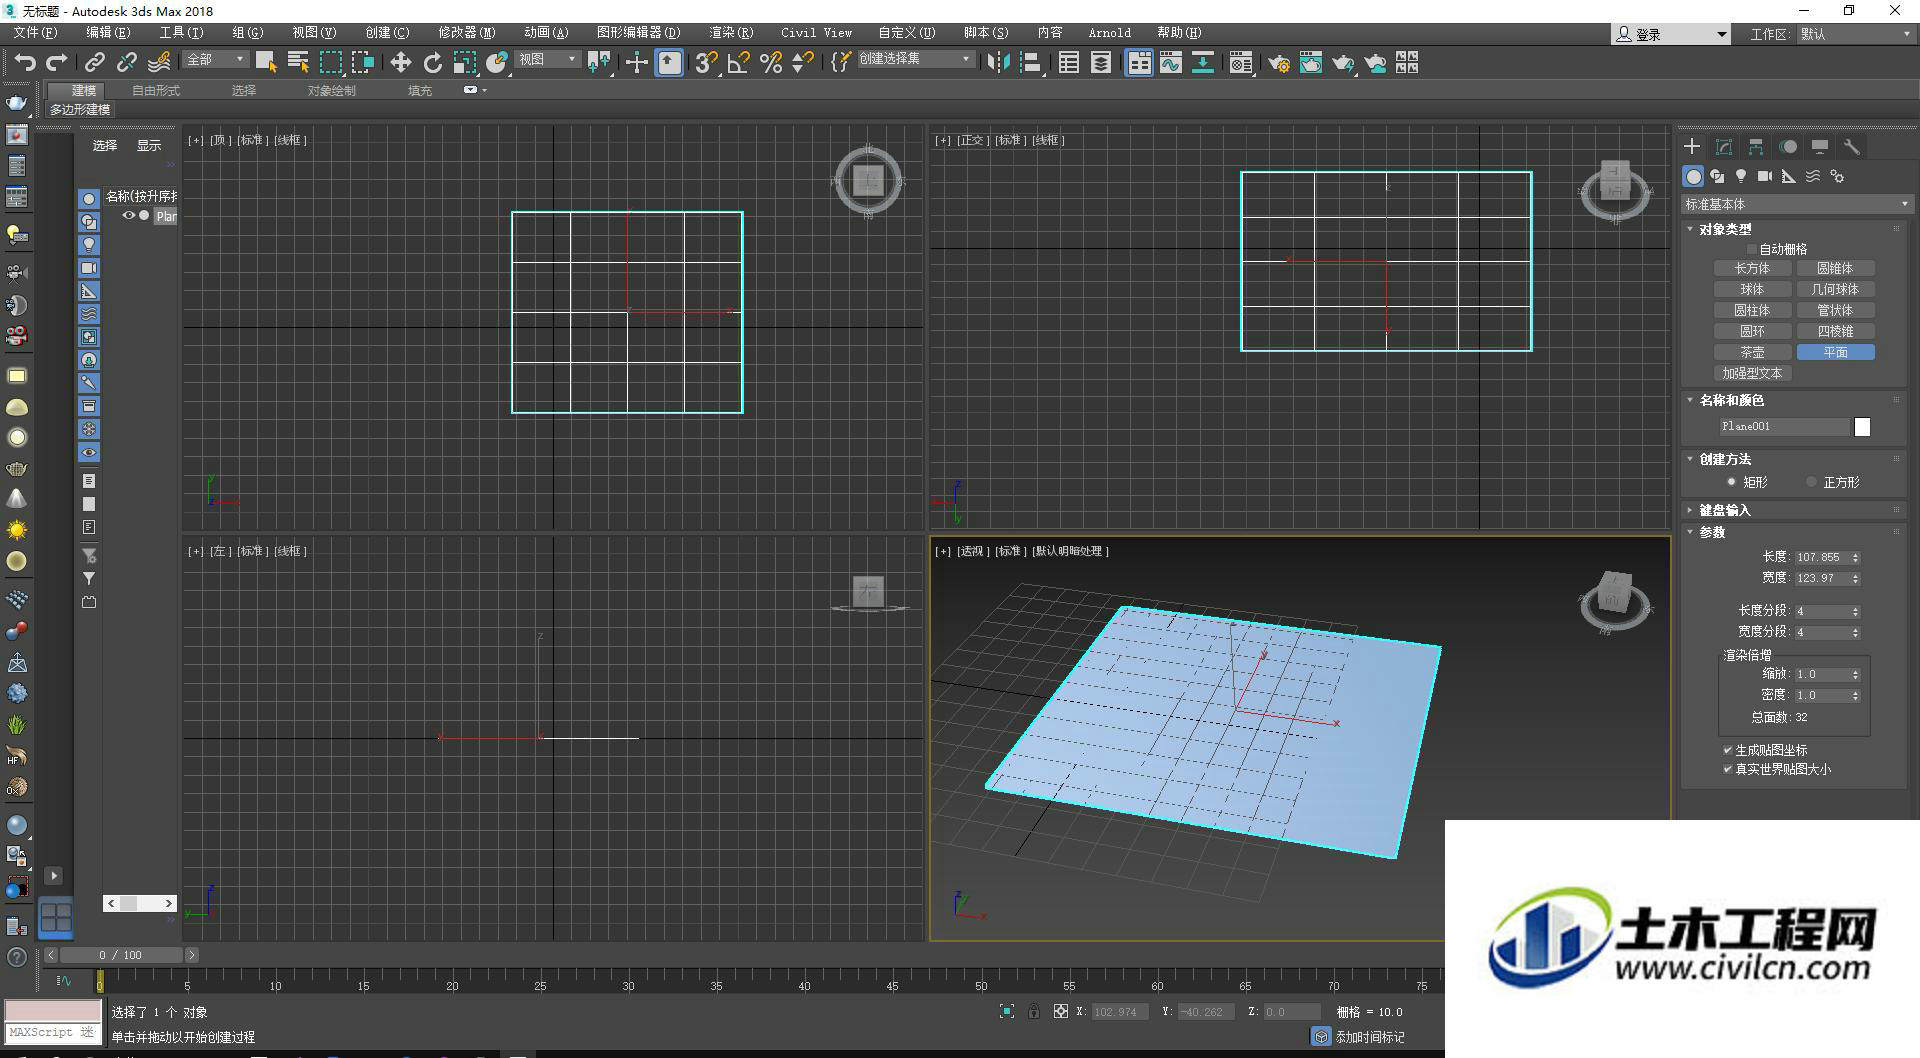The image size is (1920, 1058).
Task: Open the Utilities wrench panel tab
Action: 1852,147
